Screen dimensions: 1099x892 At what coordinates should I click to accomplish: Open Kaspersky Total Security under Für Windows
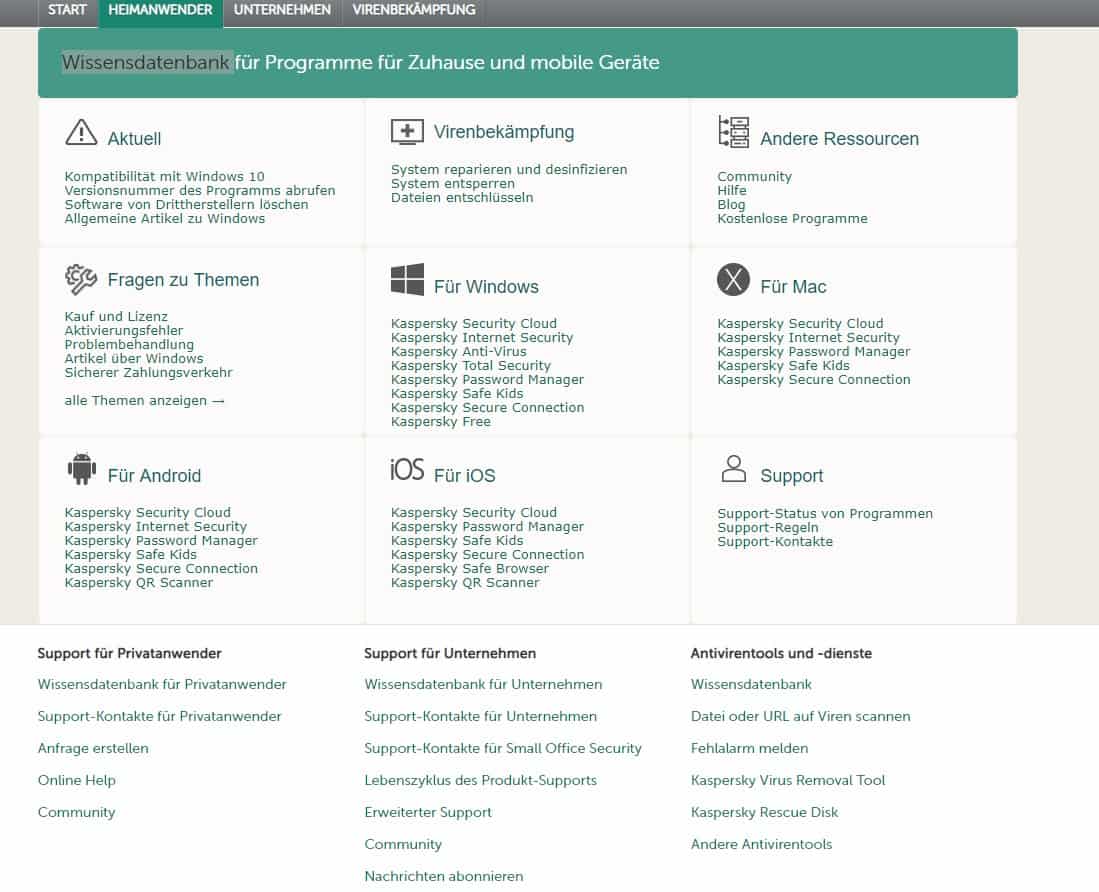pyautogui.click(x=471, y=365)
